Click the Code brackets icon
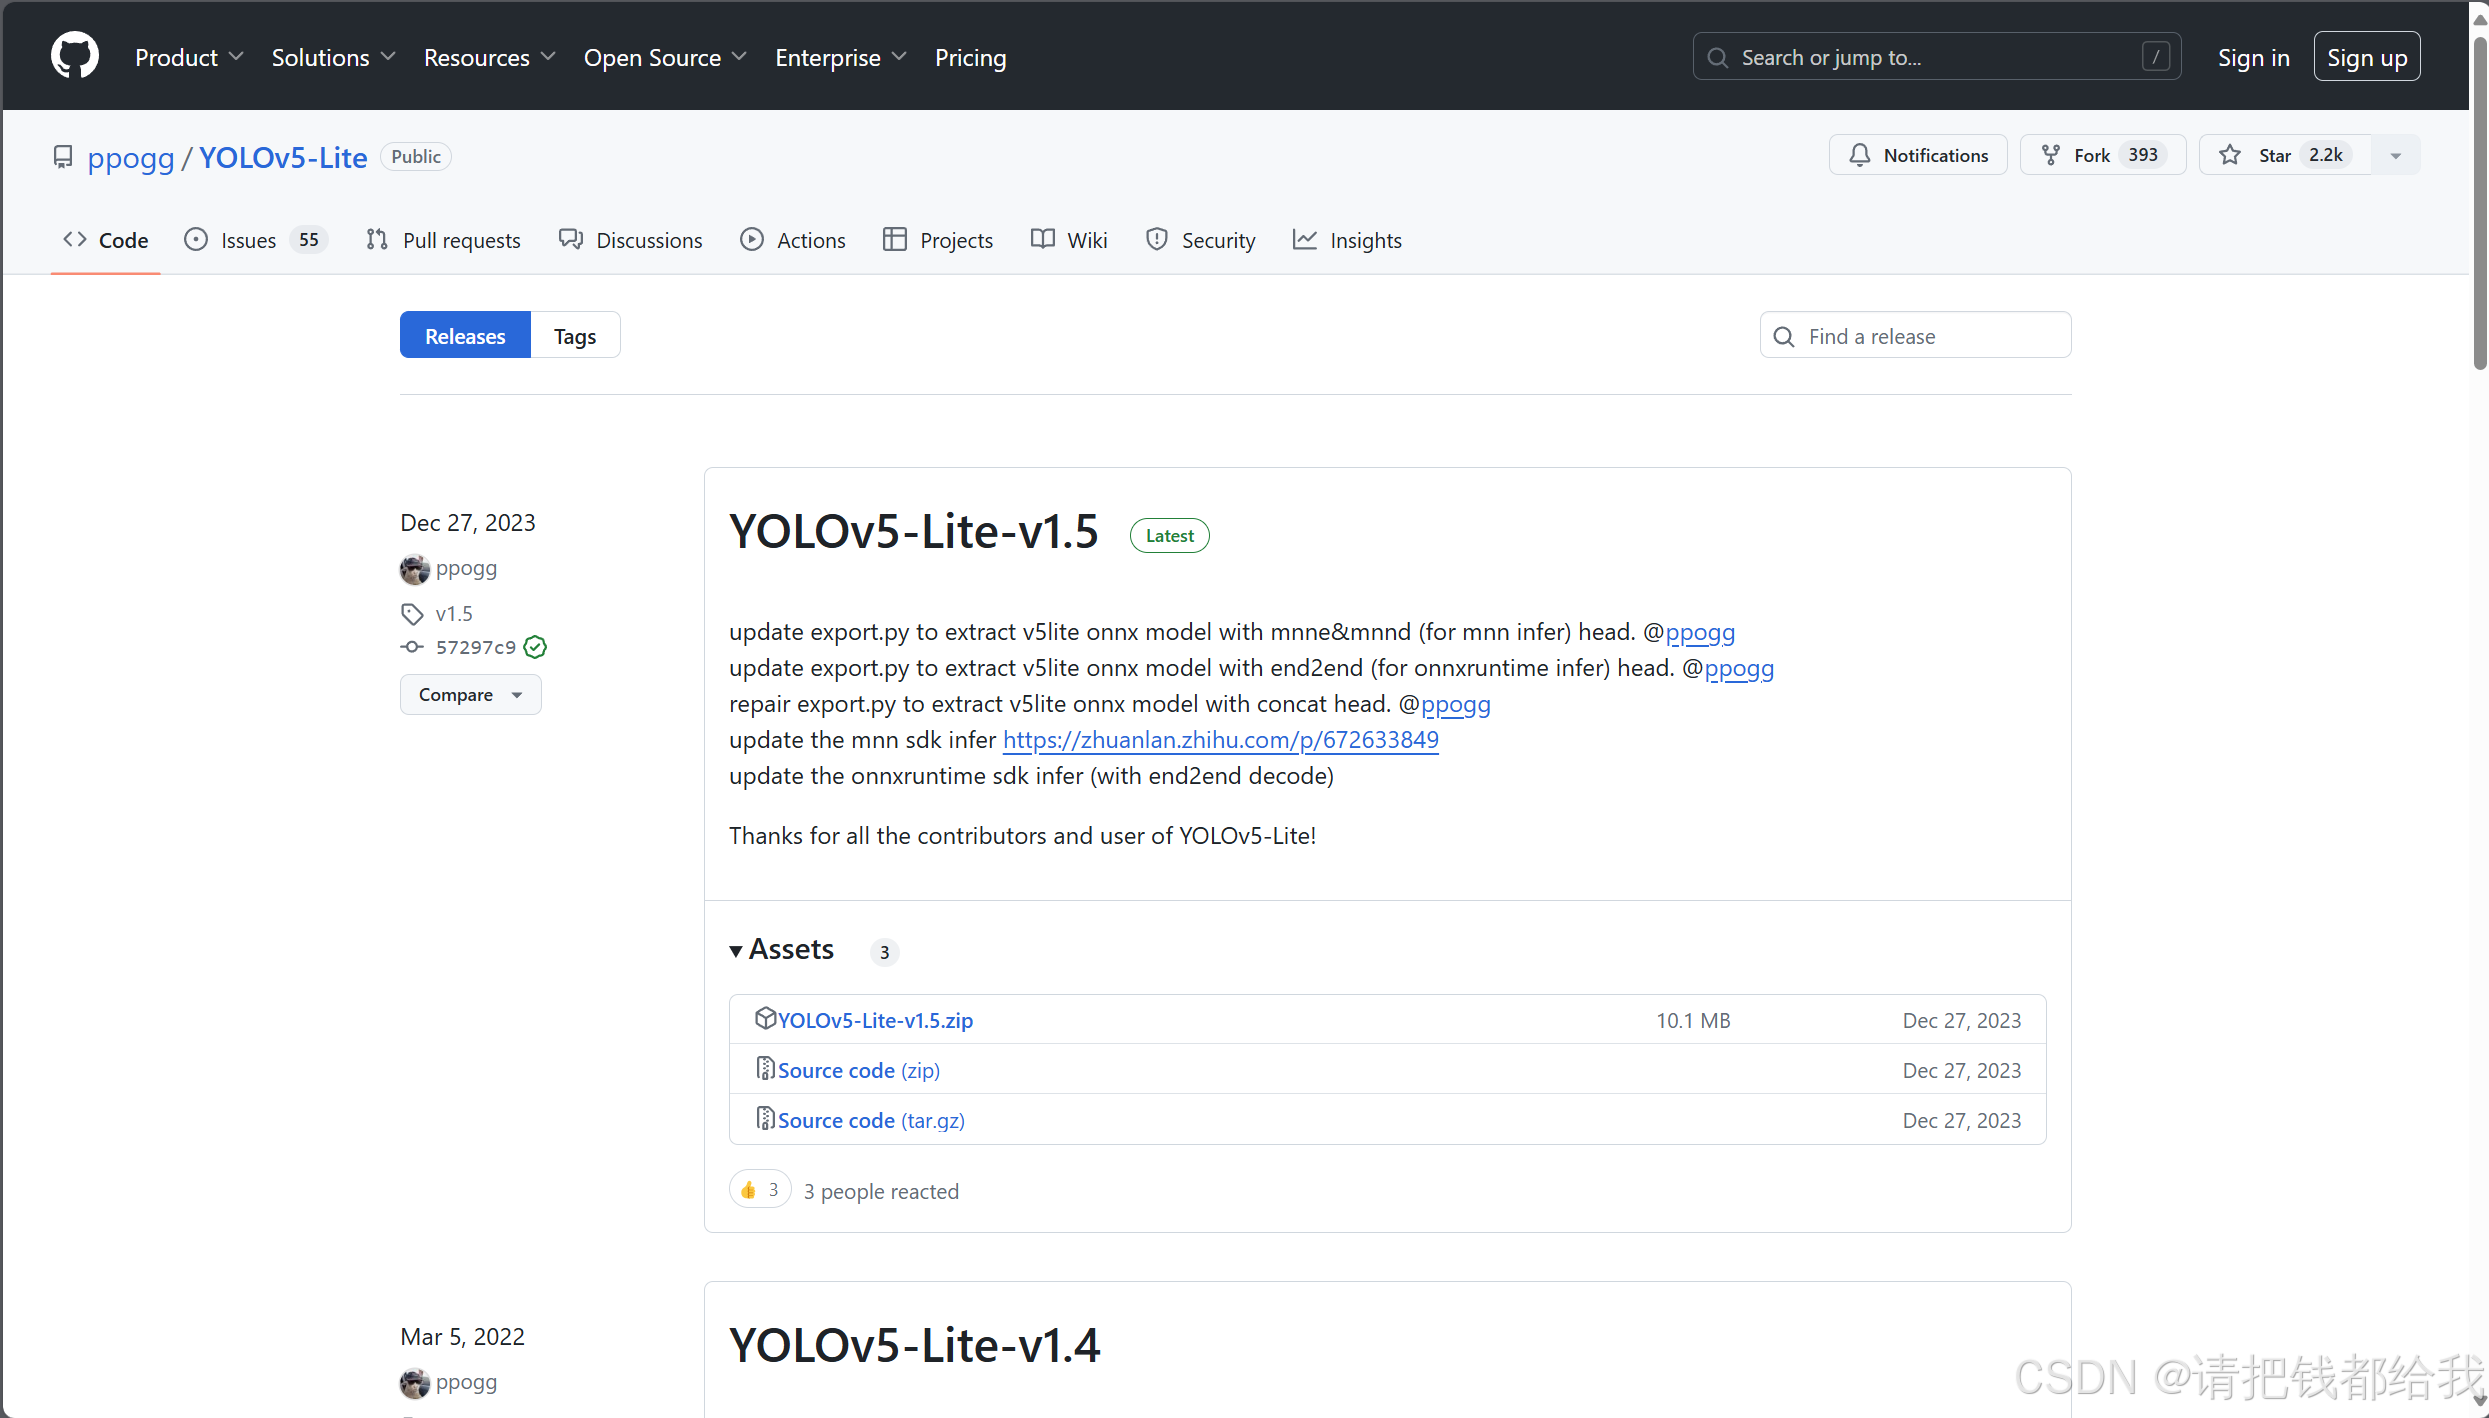This screenshot has height=1418, width=2489. point(75,240)
